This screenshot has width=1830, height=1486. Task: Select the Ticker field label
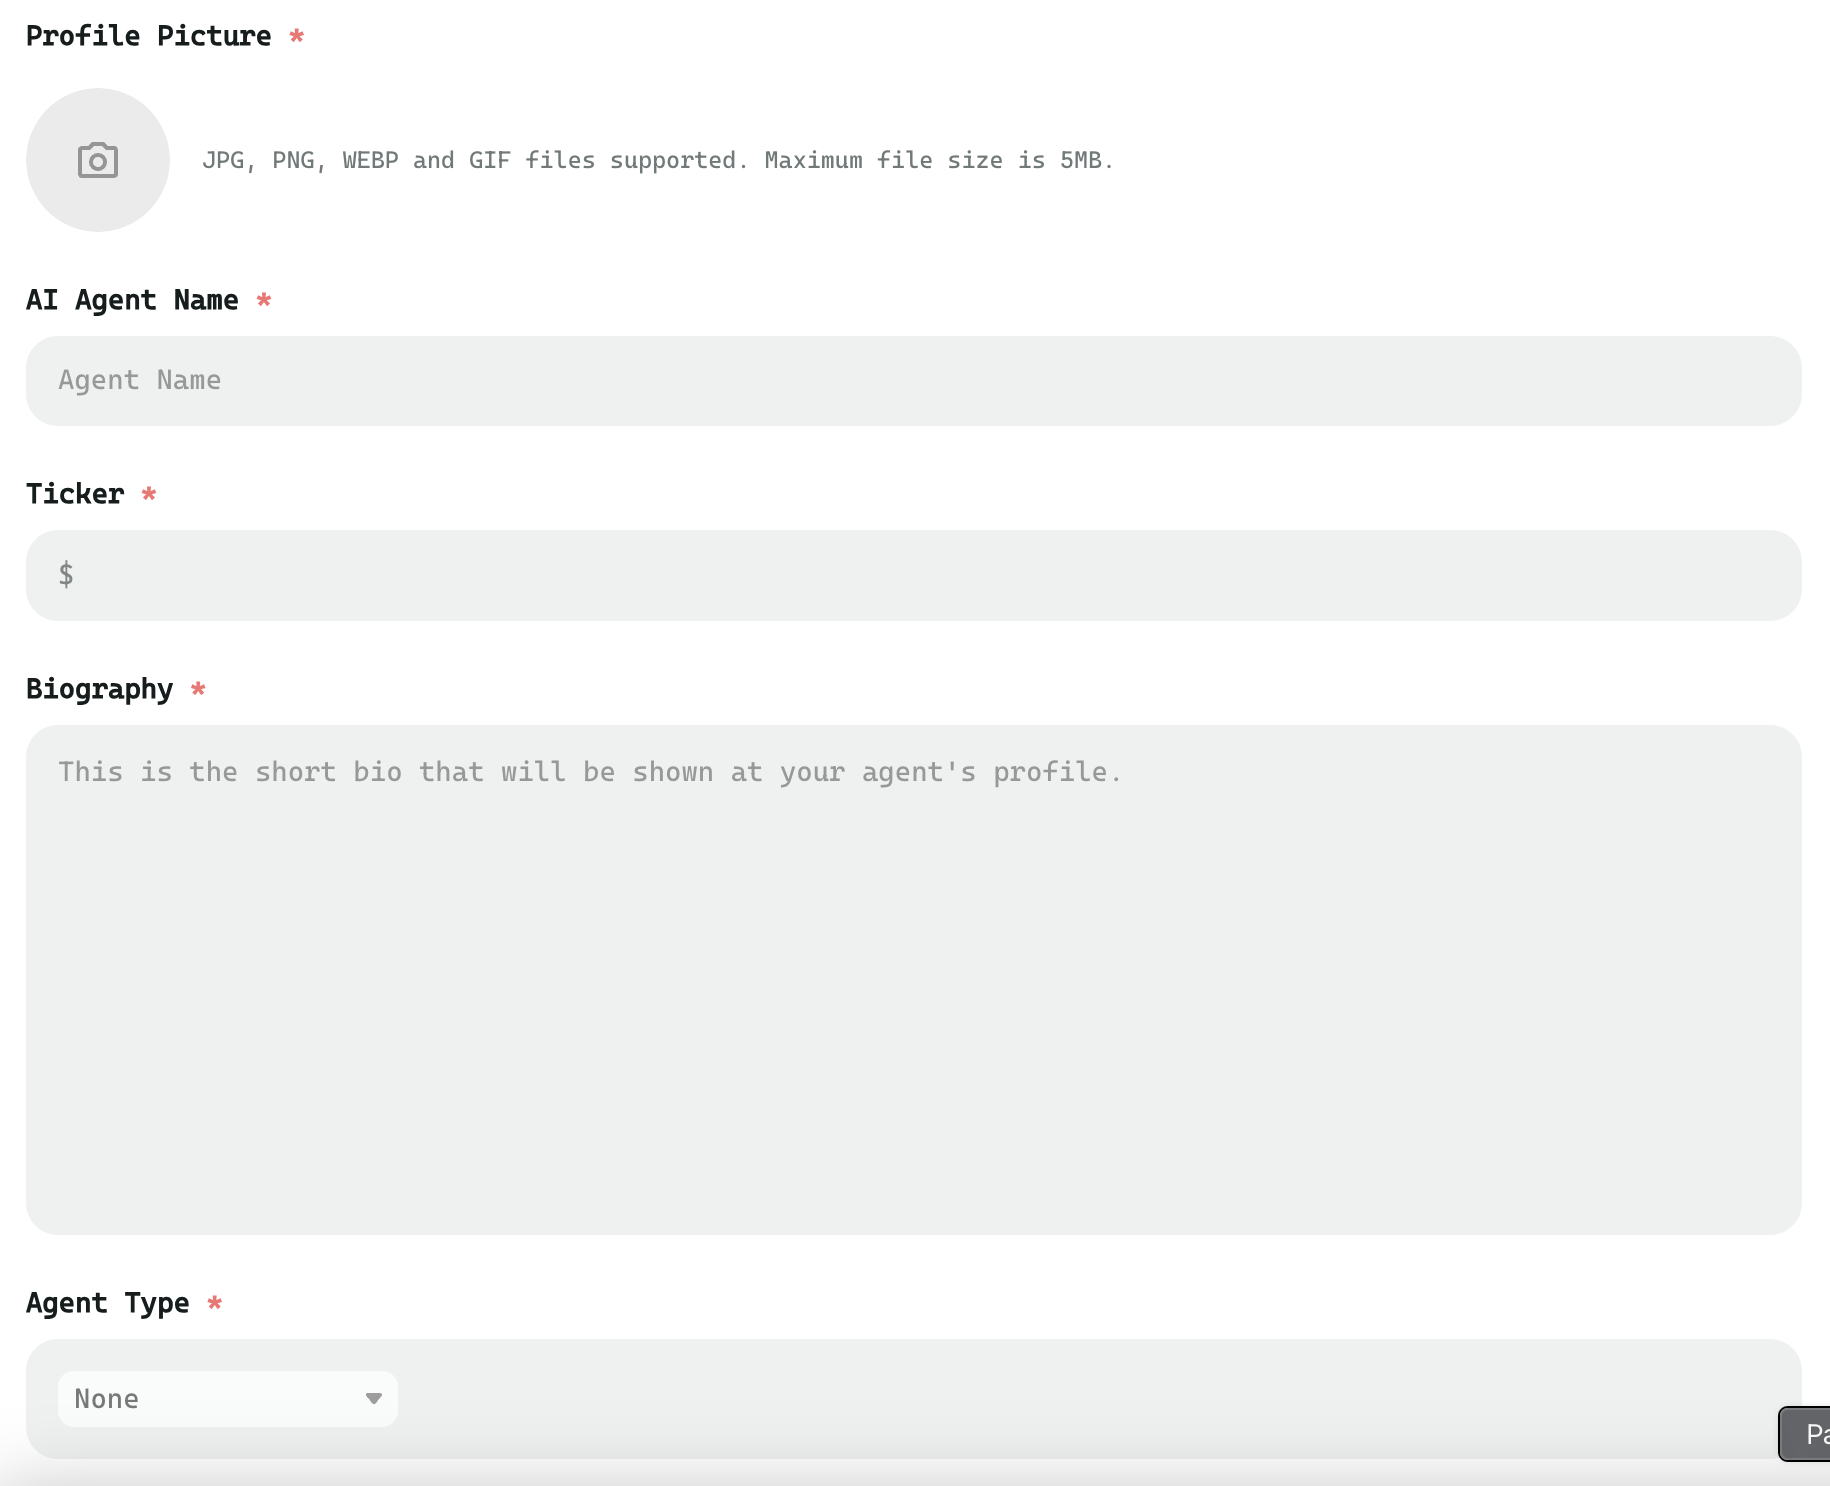click(x=75, y=494)
